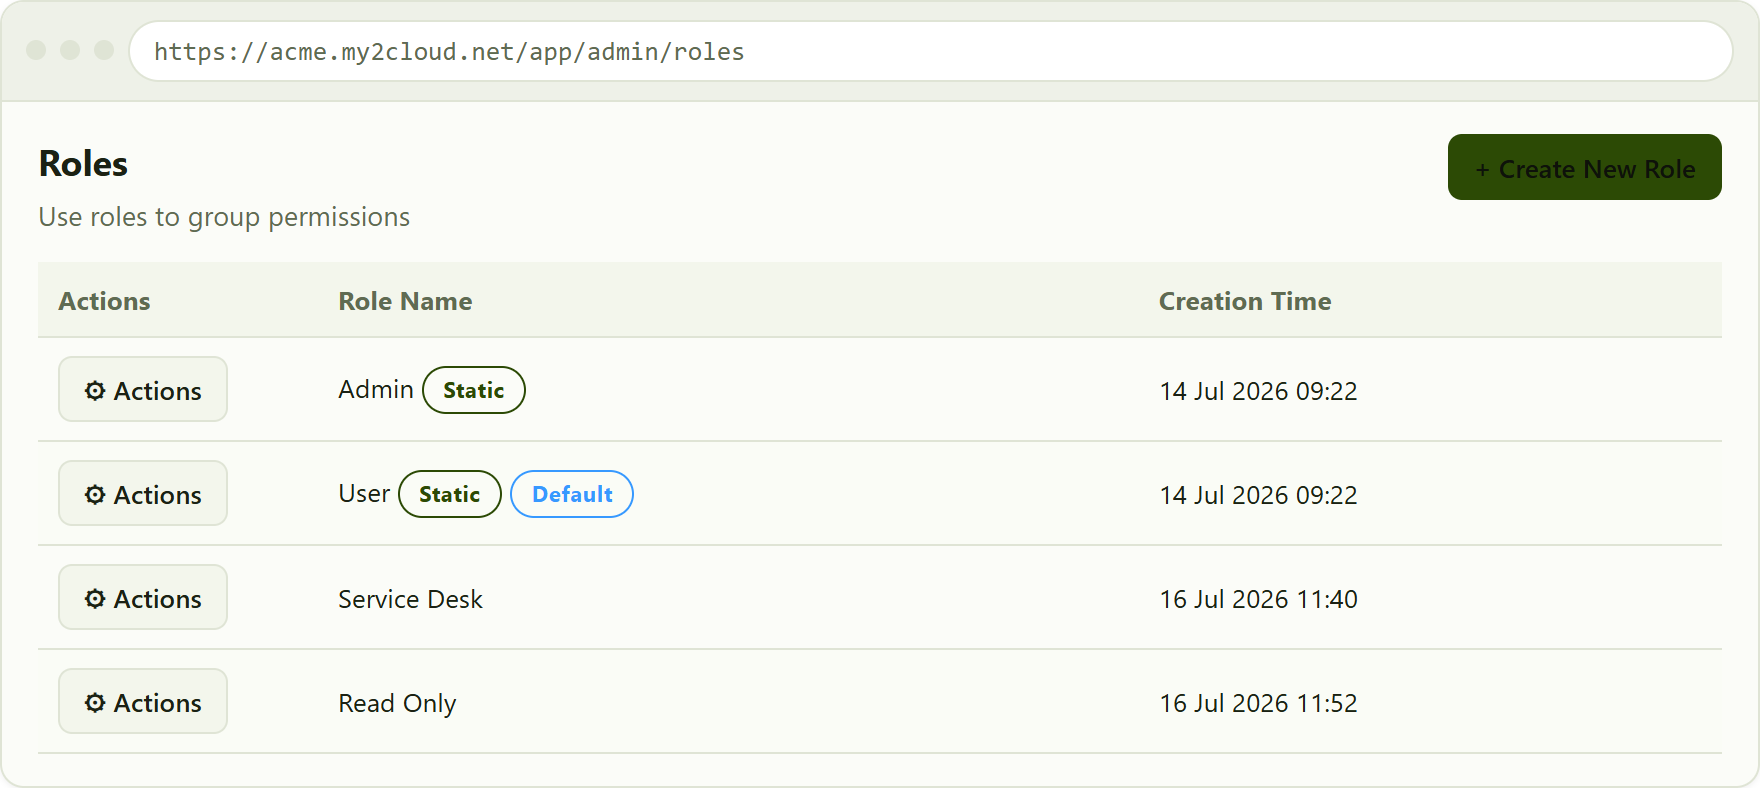Click the 'Use roles to group permissions' subtitle
Viewport: 1760px width, 788px height.
[224, 217]
